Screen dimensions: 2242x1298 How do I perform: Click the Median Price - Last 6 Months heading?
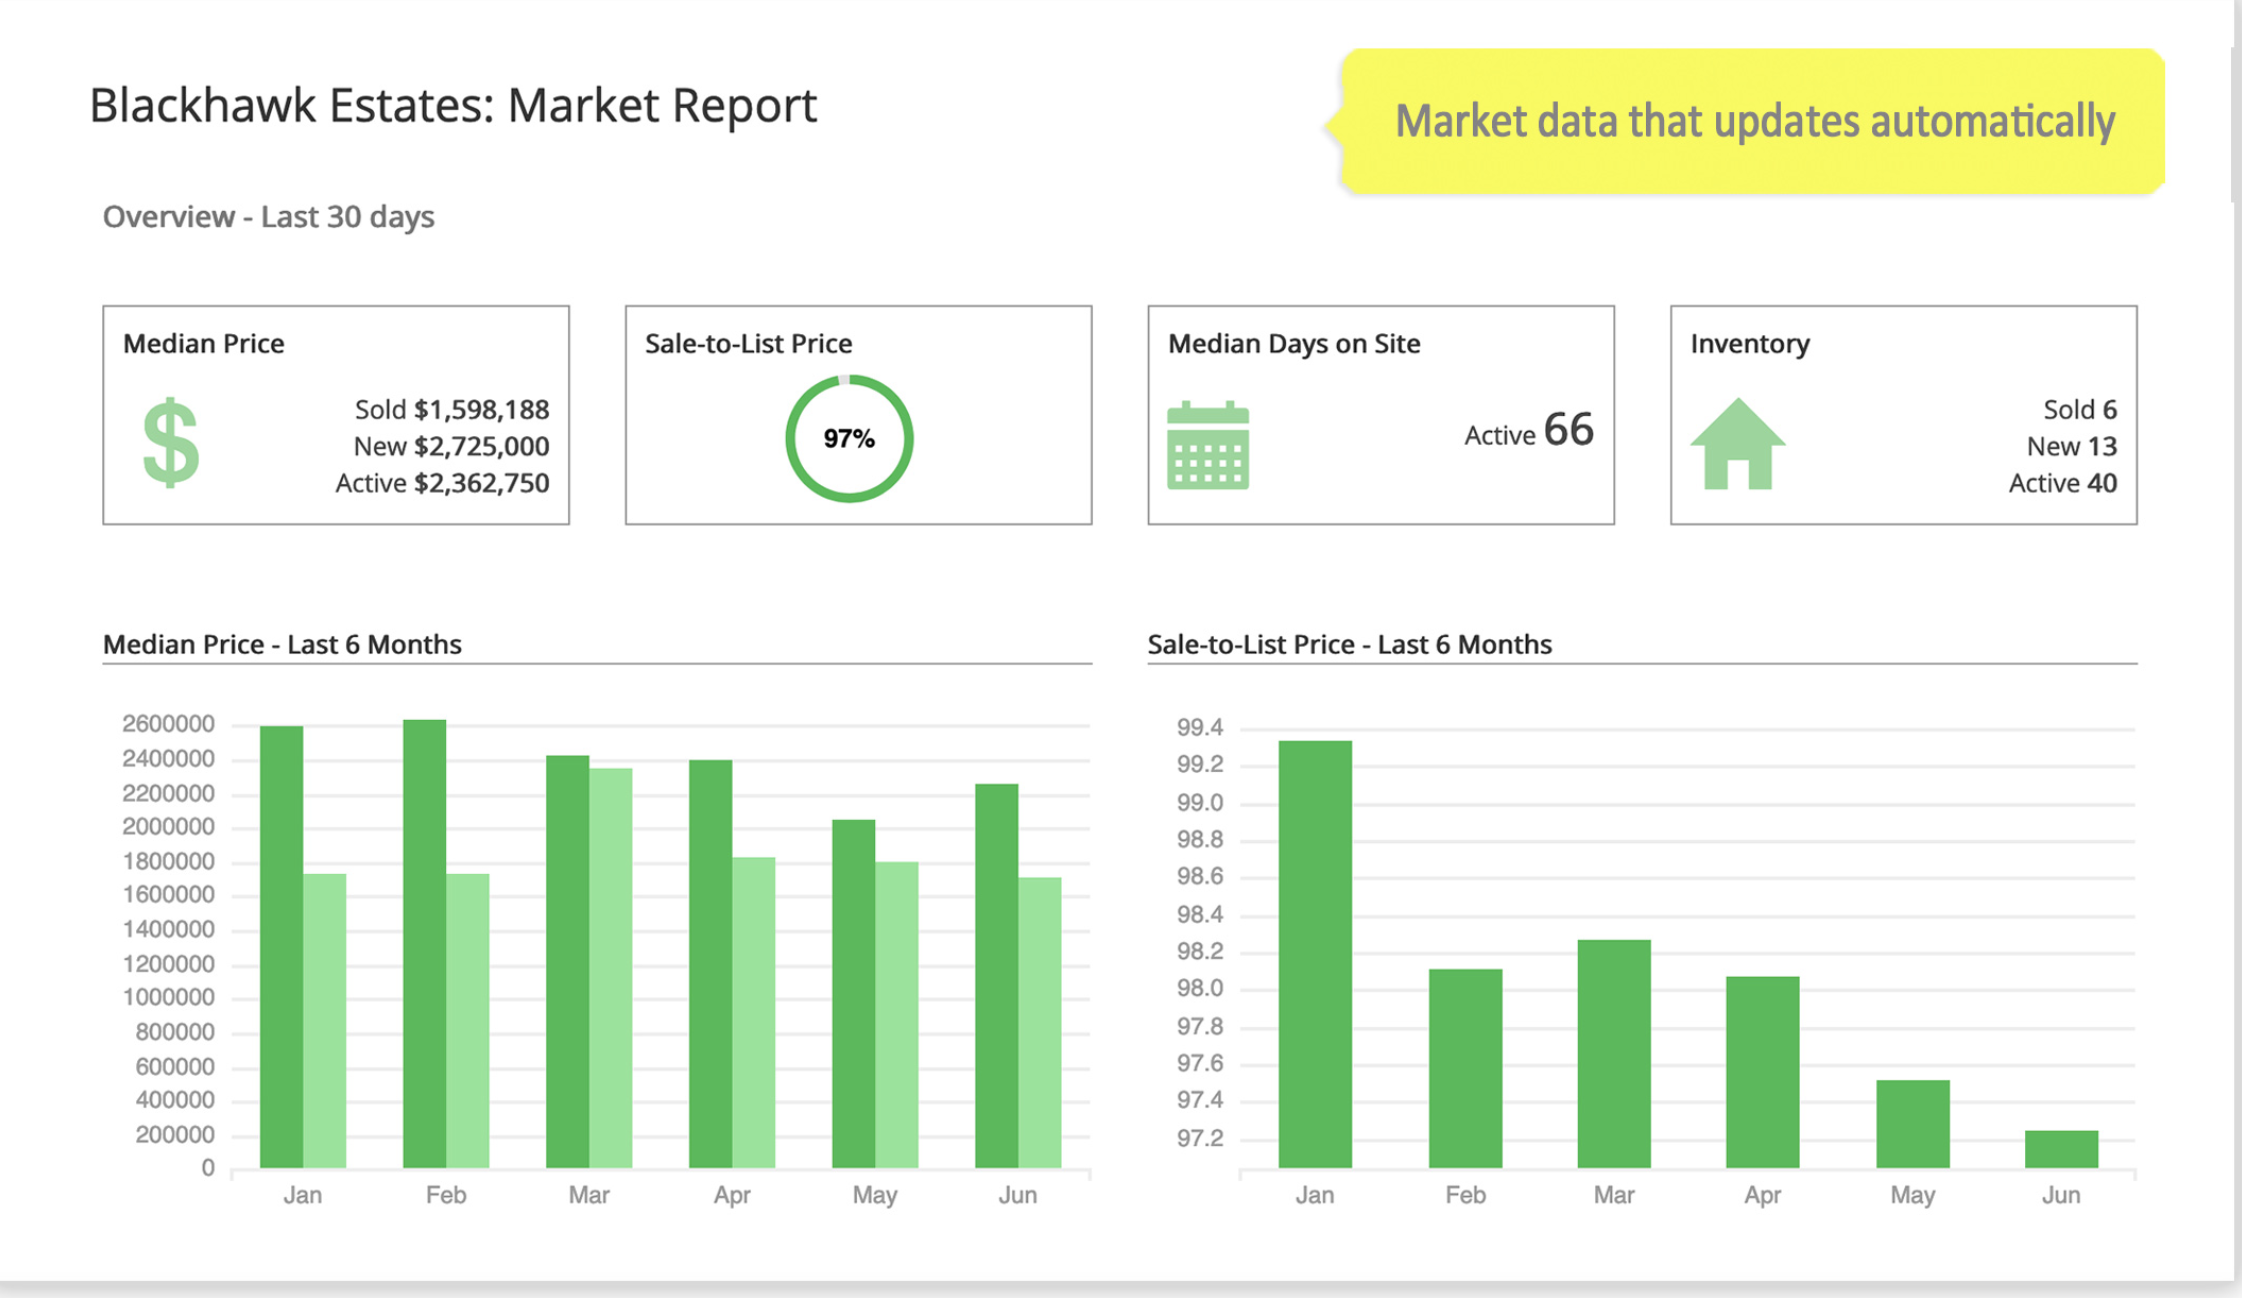pyautogui.click(x=282, y=644)
